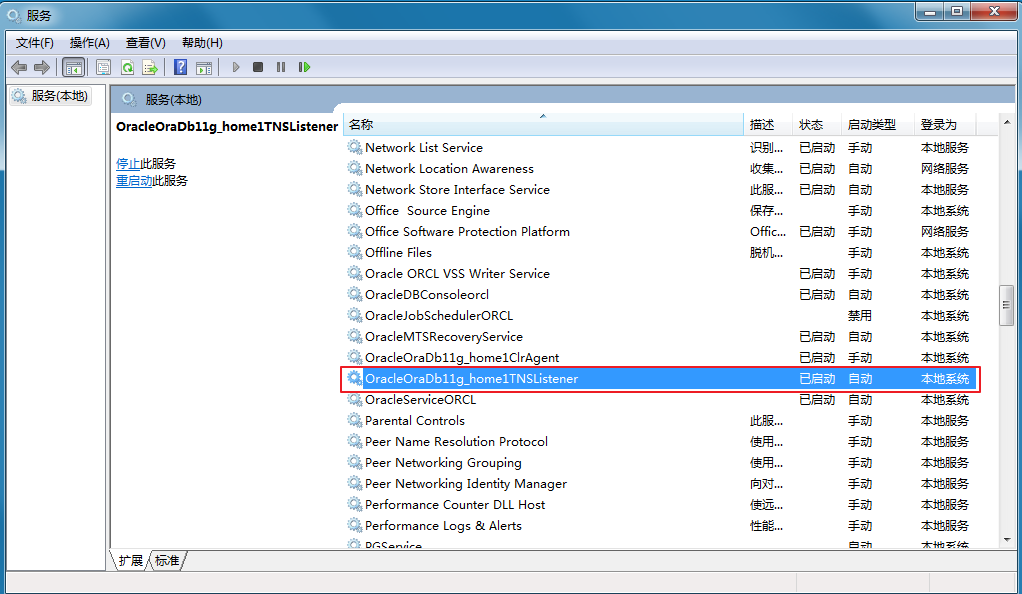The width and height of the screenshot is (1022, 594).
Task: Click the gear icon of Office Source Engine
Action: 355,211
